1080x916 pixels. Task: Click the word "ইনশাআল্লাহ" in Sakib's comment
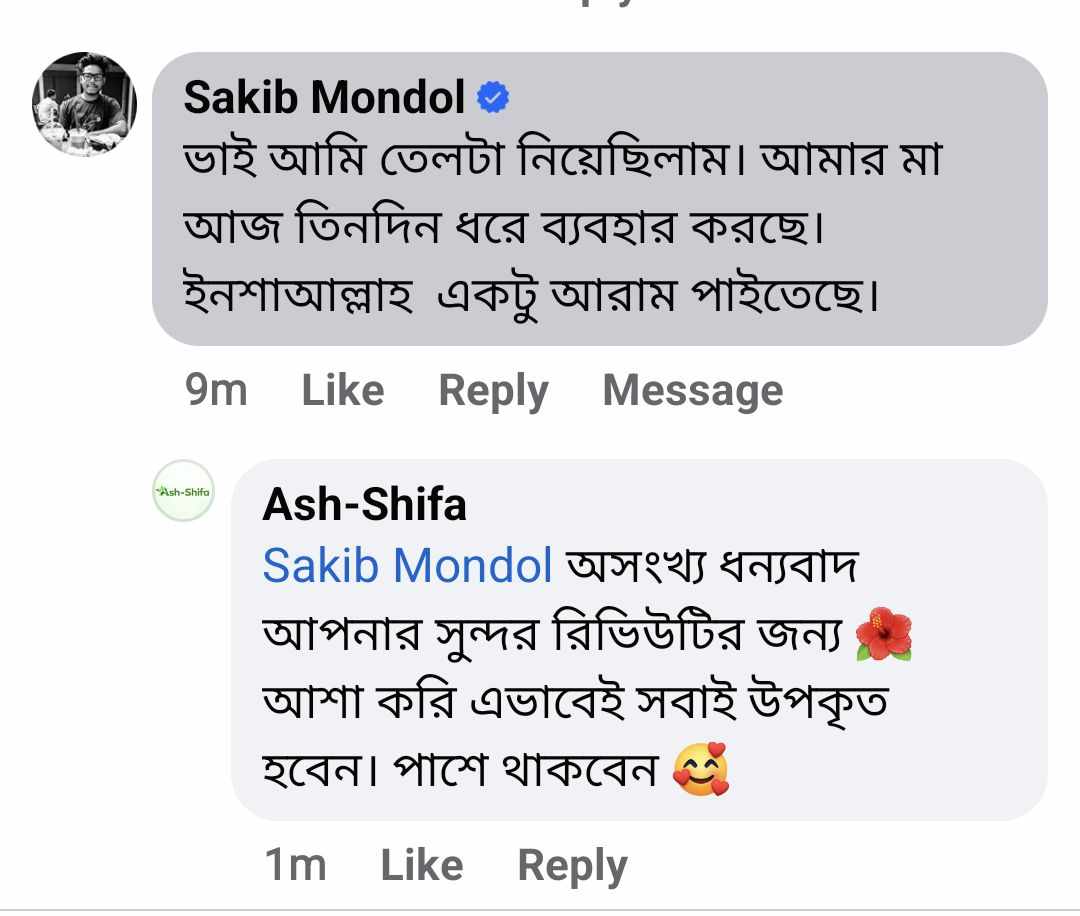[x=298, y=297]
